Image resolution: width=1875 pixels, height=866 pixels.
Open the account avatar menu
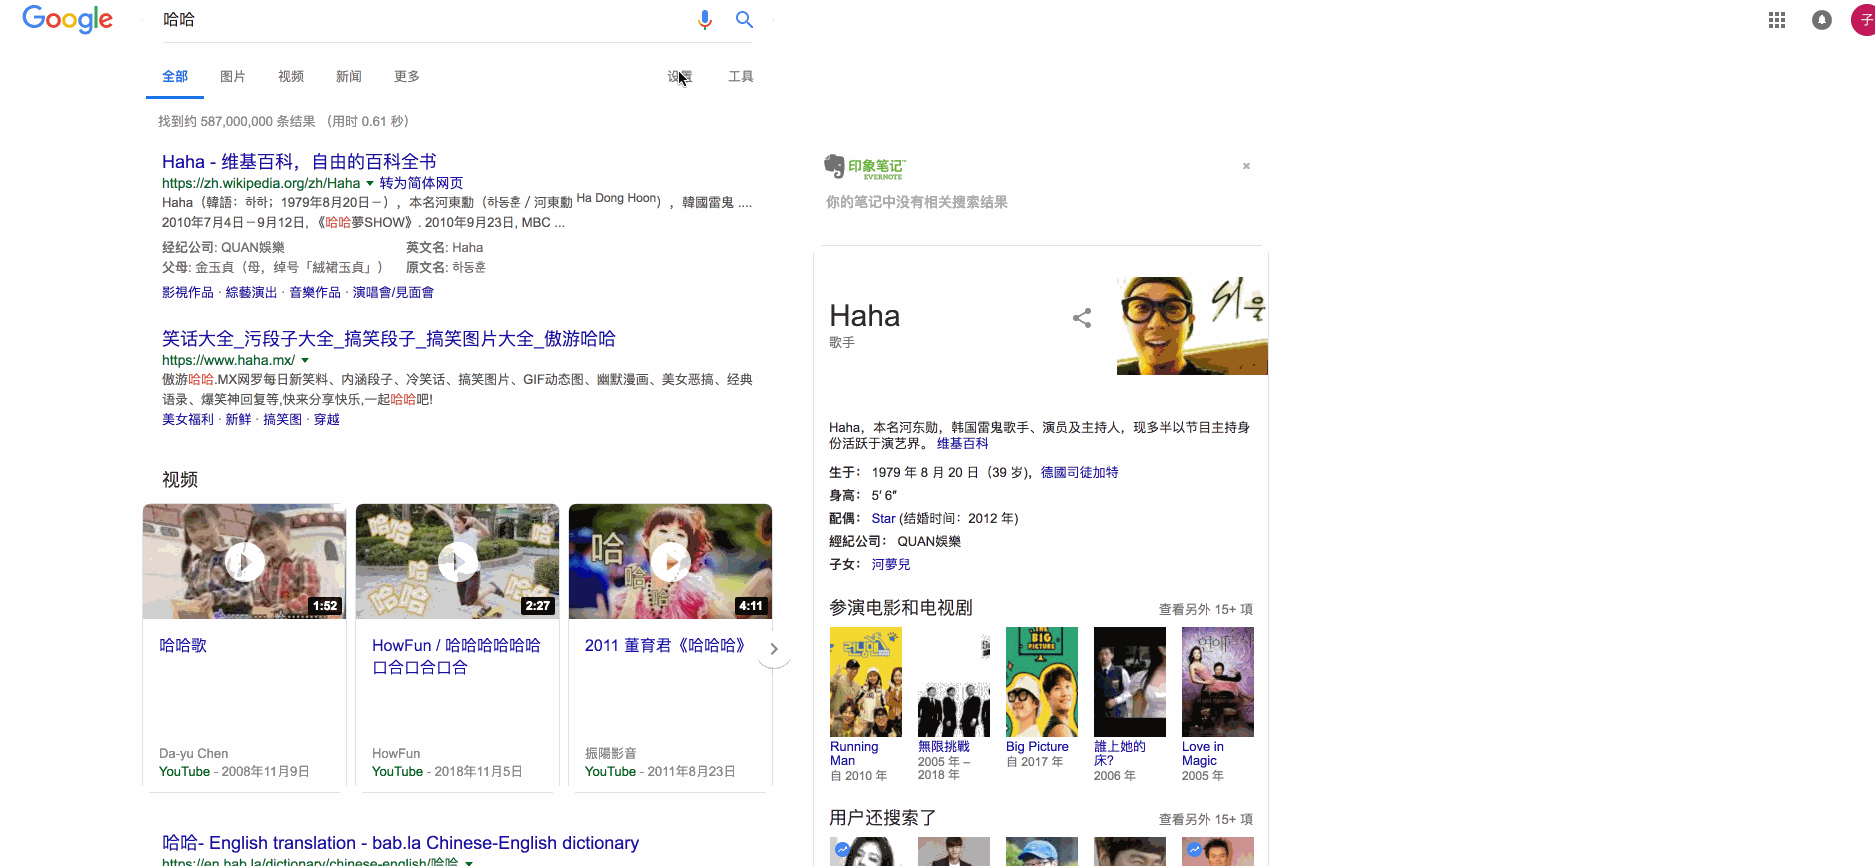click(1865, 20)
